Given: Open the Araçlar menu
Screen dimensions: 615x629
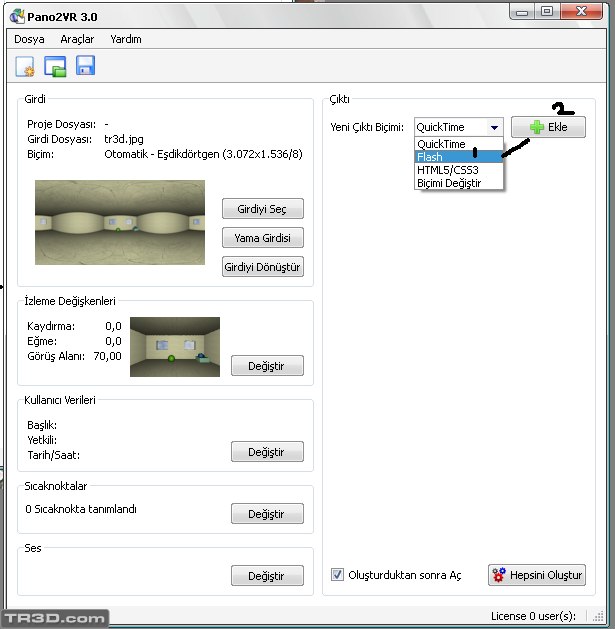Looking at the screenshot, I should tap(77, 39).
